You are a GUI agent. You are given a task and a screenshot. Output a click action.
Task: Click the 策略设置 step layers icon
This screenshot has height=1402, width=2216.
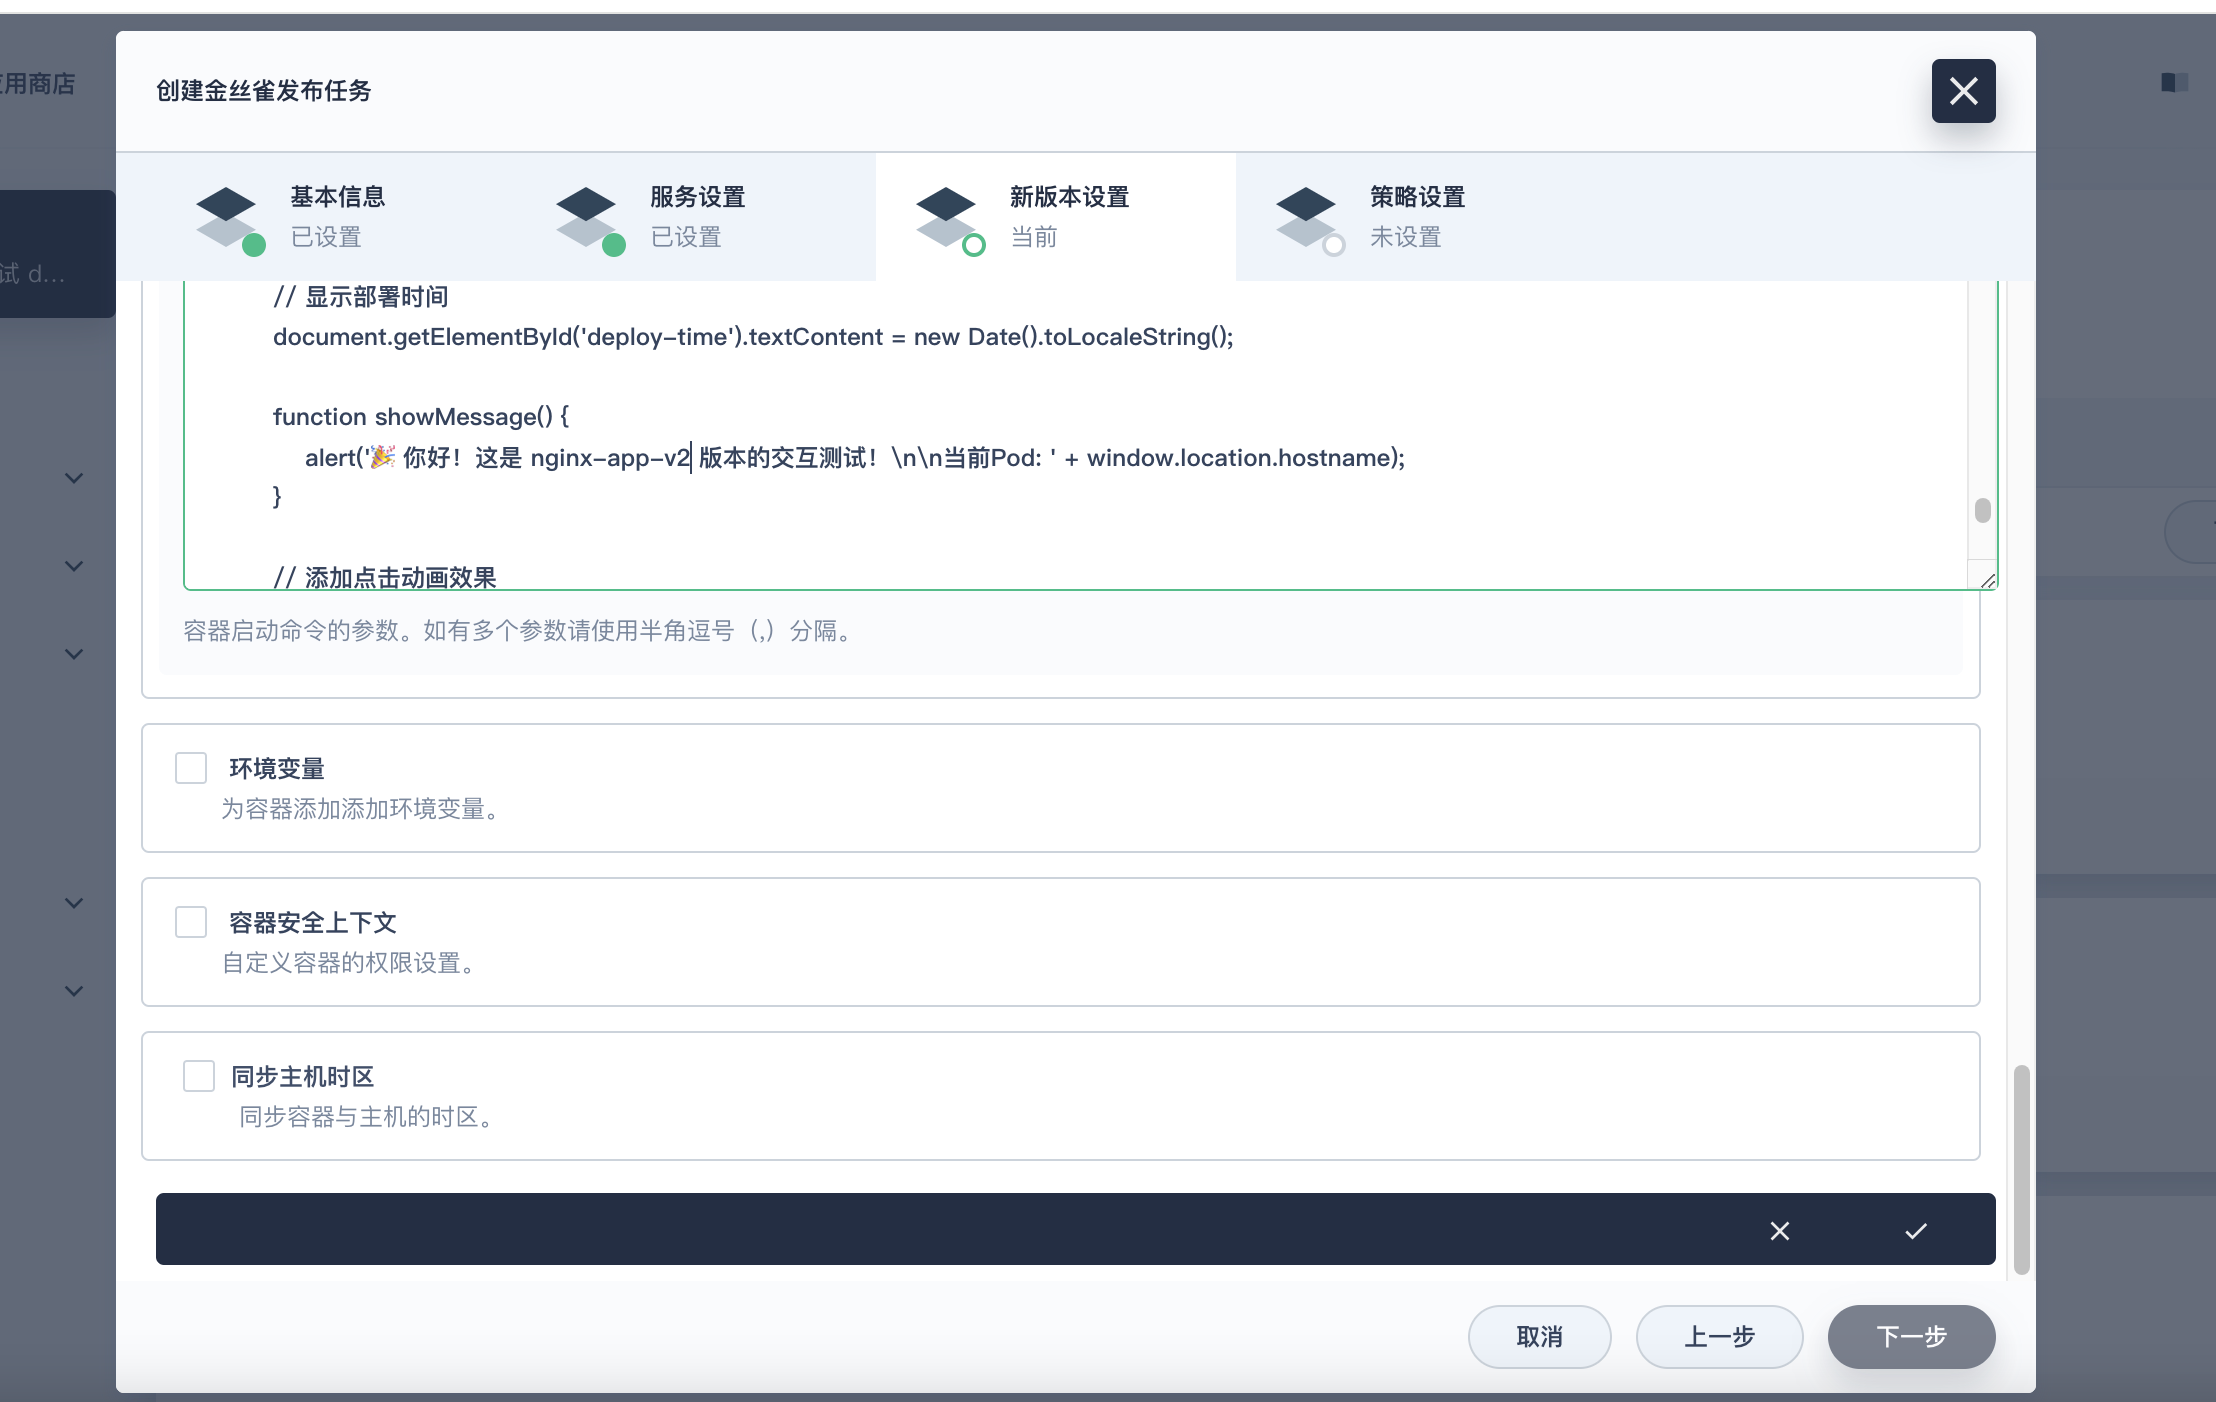pyautogui.click(x=1307, y=215)
